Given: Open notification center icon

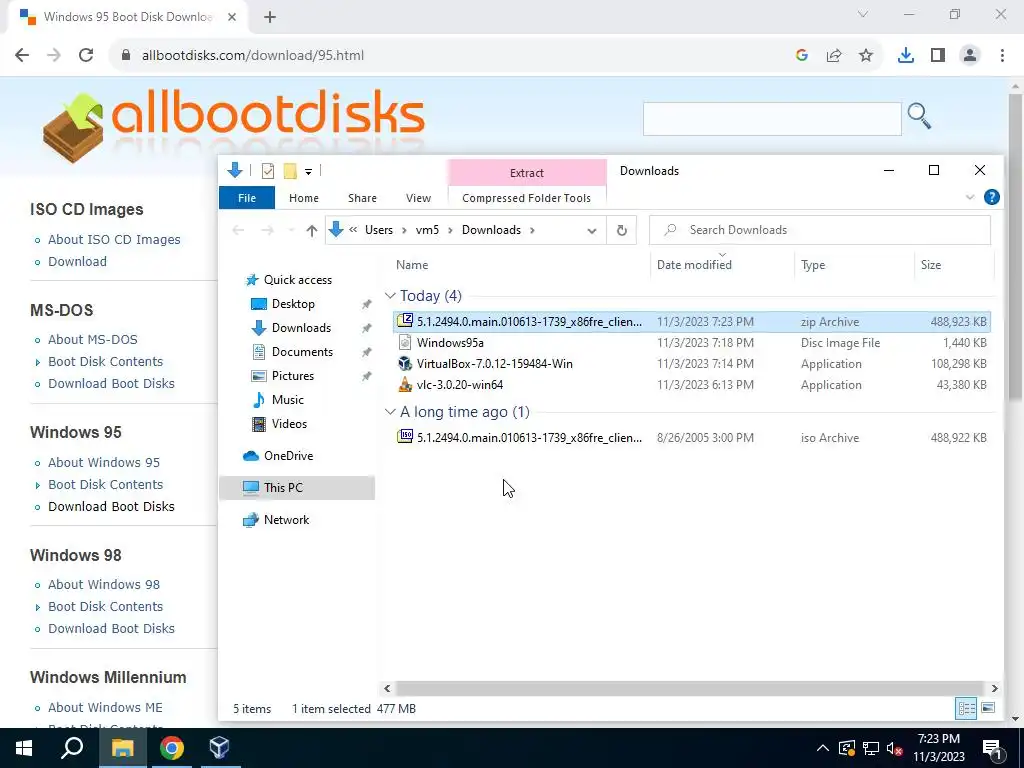Looking at the screenshot, I should click(991, 748).
